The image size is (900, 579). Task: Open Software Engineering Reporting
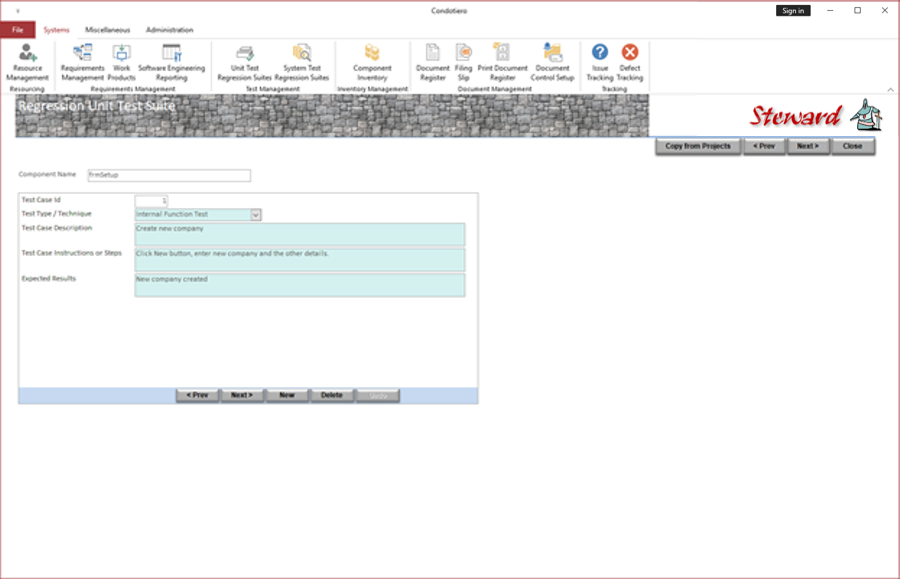click(x=172, y=63)
